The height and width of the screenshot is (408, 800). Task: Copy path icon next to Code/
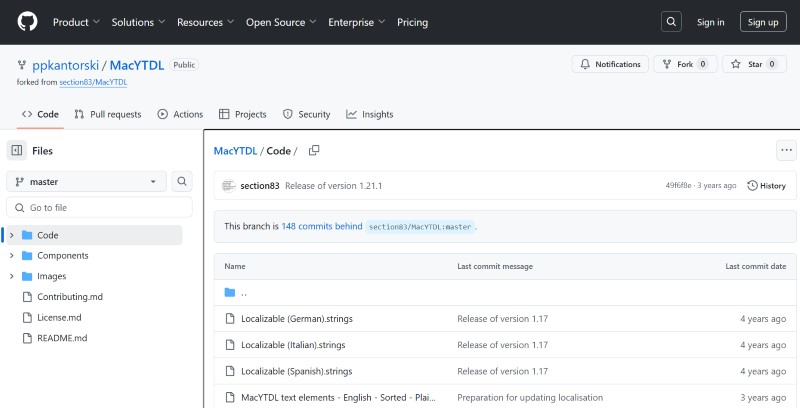pos(314,150)
